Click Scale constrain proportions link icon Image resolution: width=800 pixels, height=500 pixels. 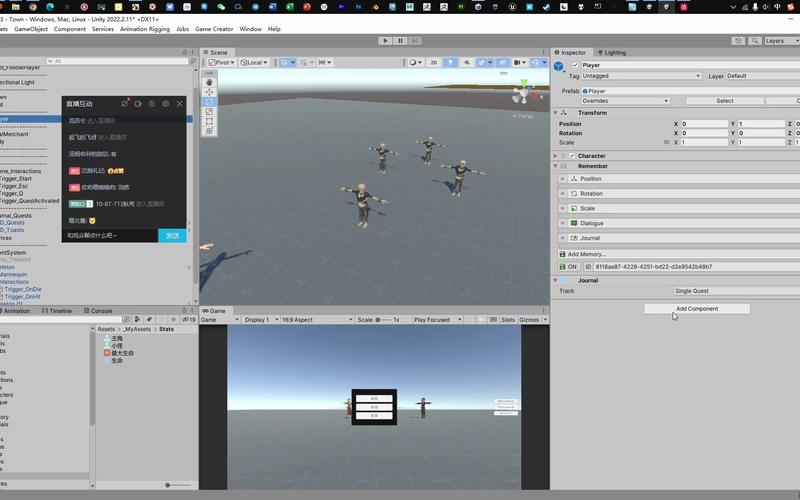point(666,143)
